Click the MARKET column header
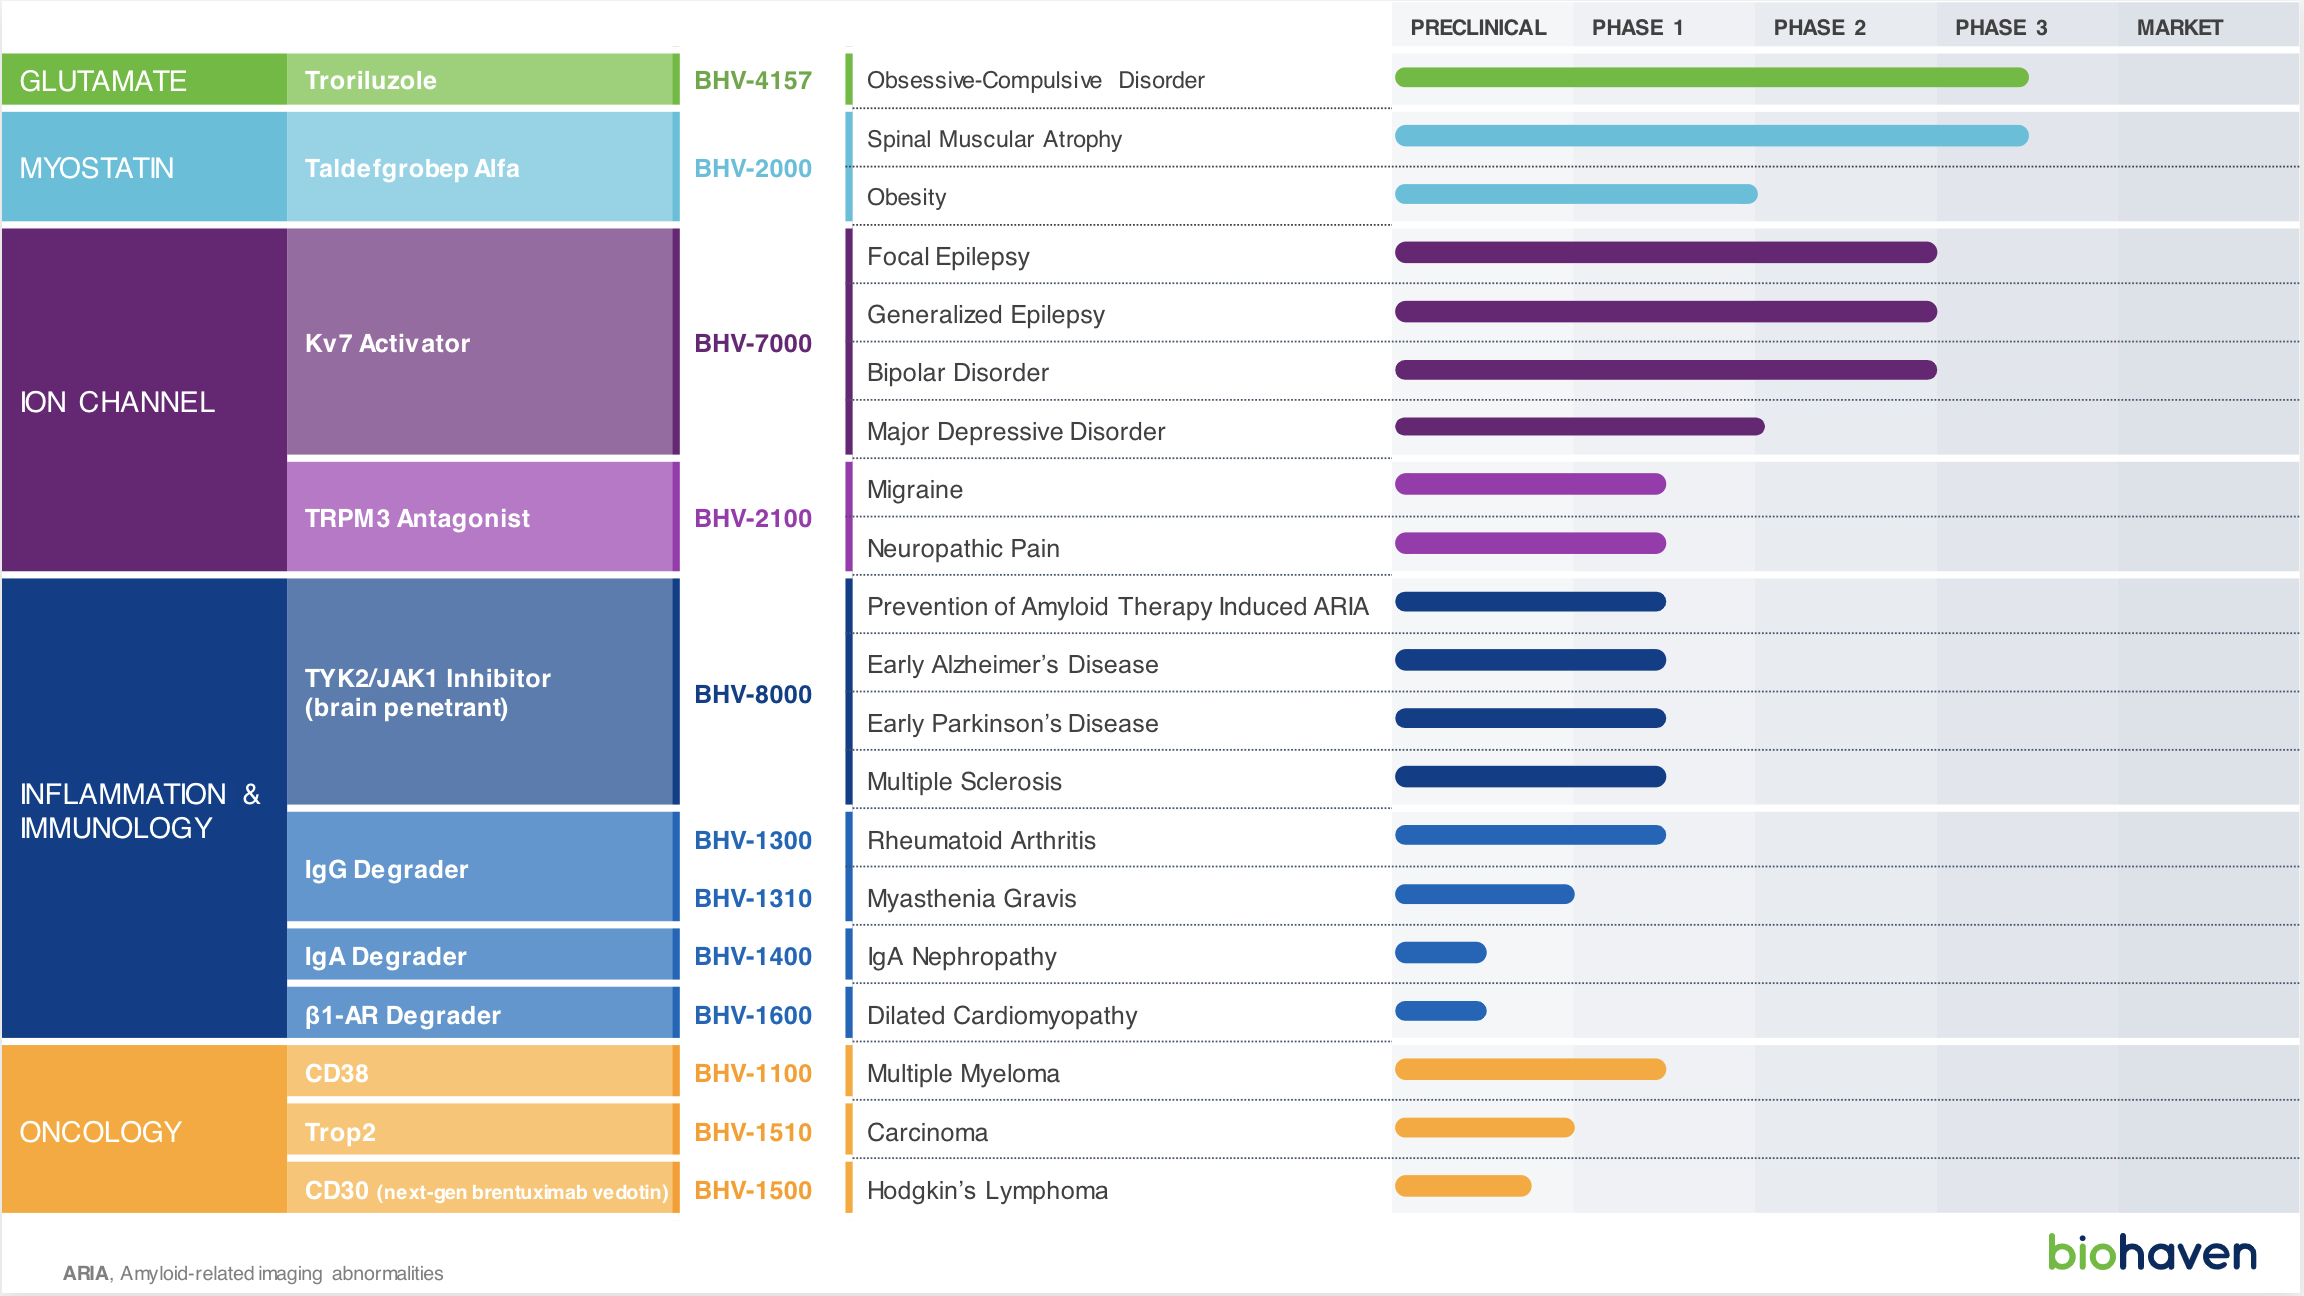This screenshot has height=1296, width=2304. 2179,28
